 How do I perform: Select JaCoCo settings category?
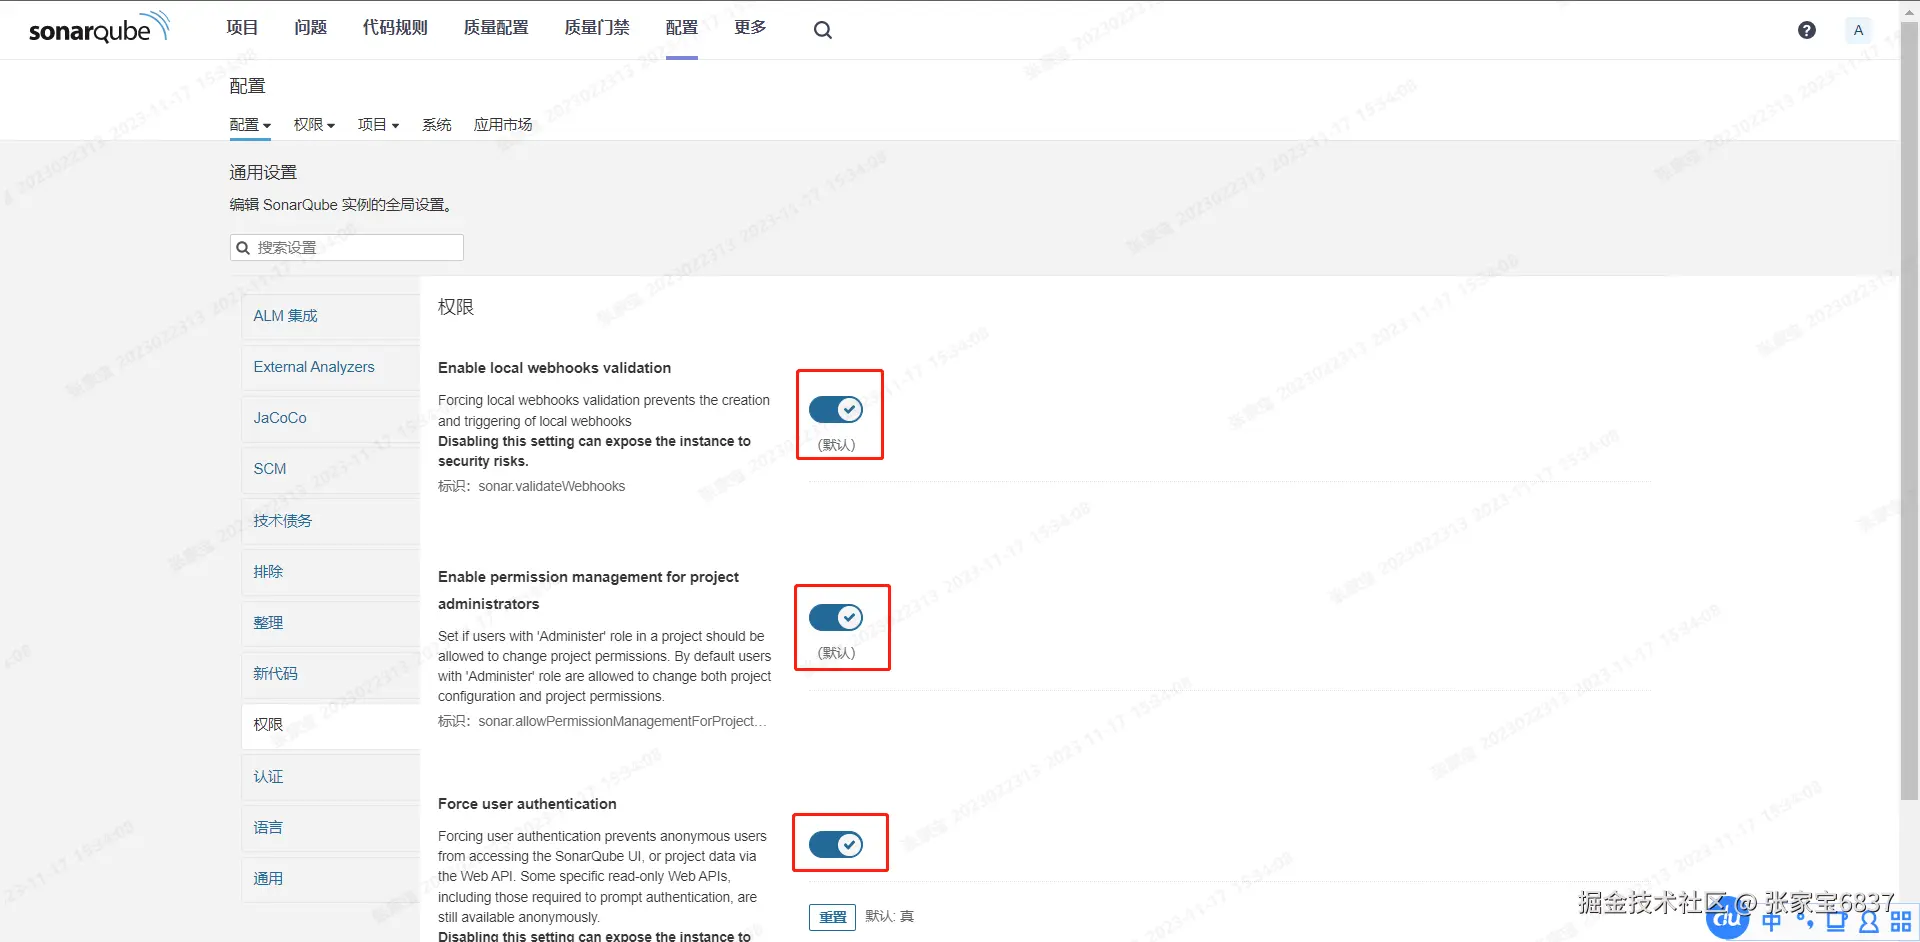(x=330, y=418)
